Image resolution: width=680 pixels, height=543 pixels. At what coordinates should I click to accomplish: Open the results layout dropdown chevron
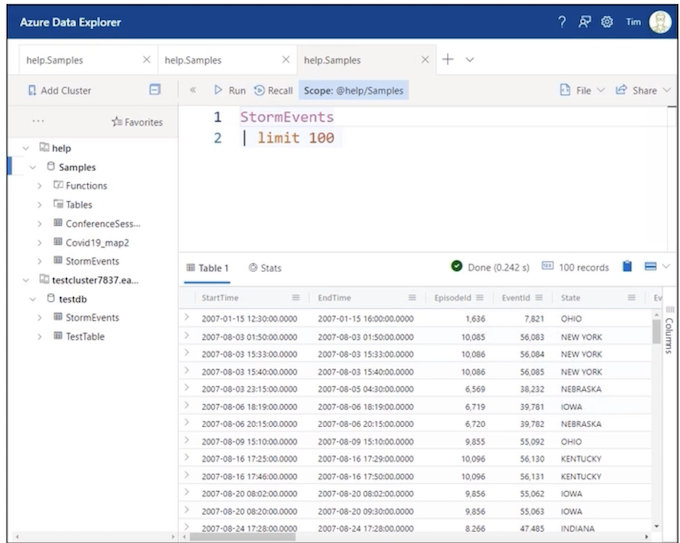click(667, 266)
